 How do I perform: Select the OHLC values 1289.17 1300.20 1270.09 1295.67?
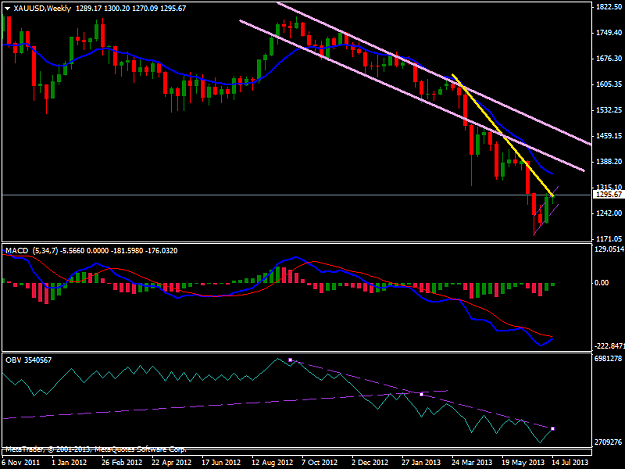[x=131, y=8]
